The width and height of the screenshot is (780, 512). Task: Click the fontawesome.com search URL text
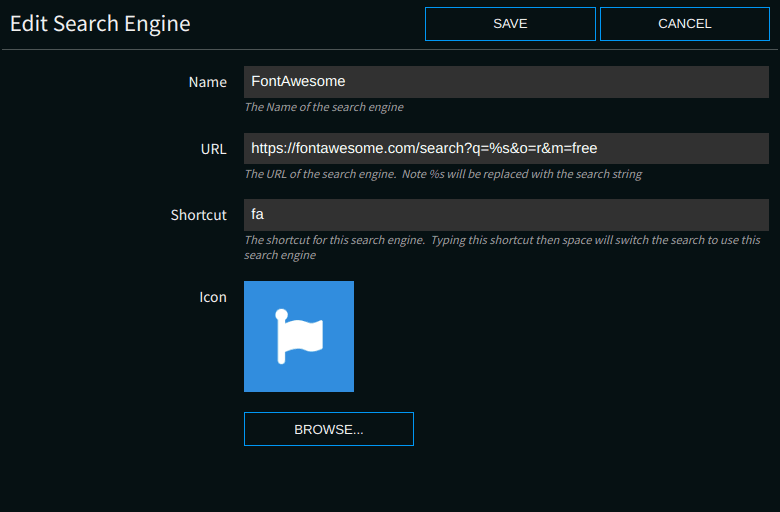(x=424, y=148)
